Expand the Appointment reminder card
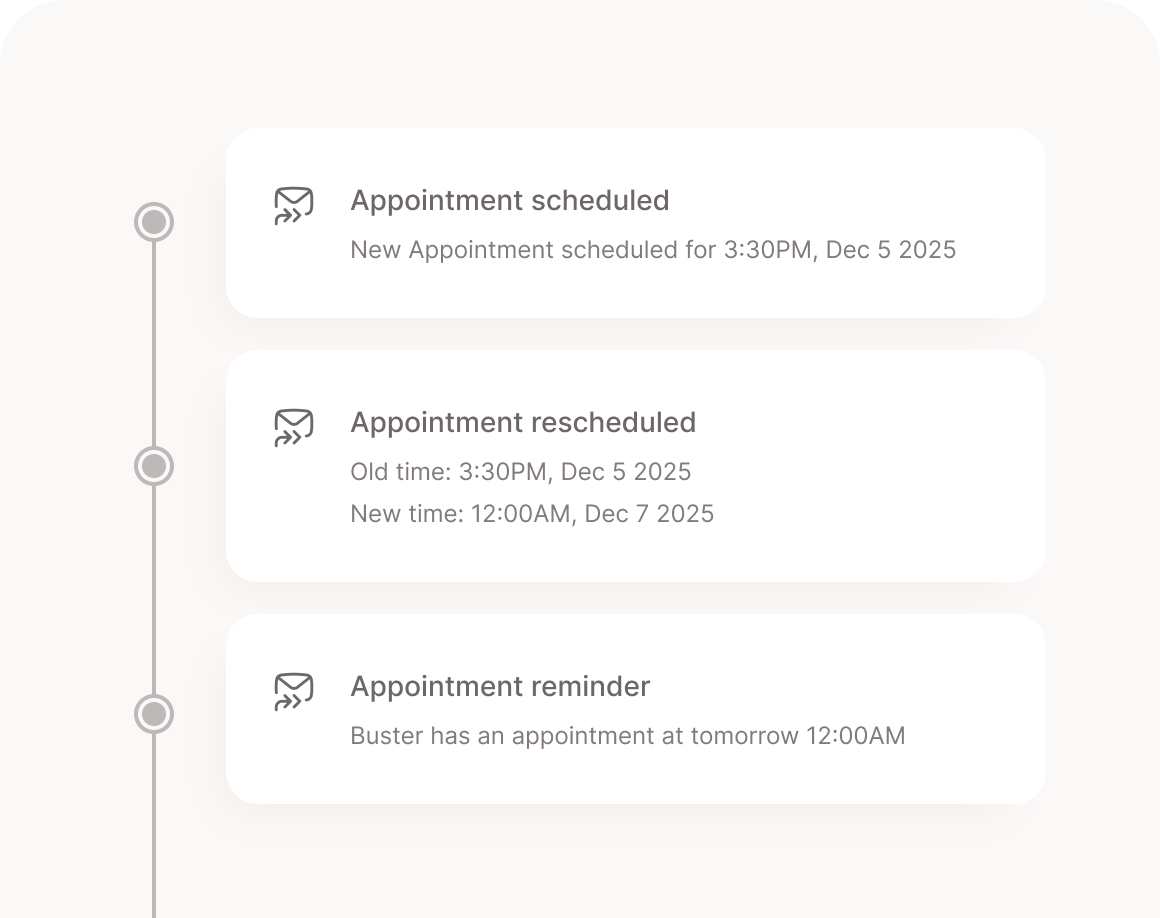 coord(635,708)
